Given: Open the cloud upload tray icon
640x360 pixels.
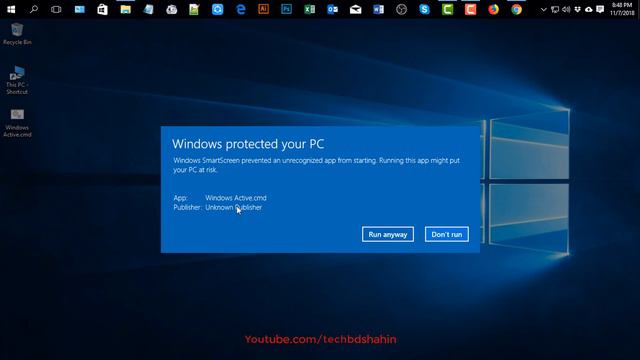Looking at the screenshot, I should pyautogui.click(x=589, y=9).
